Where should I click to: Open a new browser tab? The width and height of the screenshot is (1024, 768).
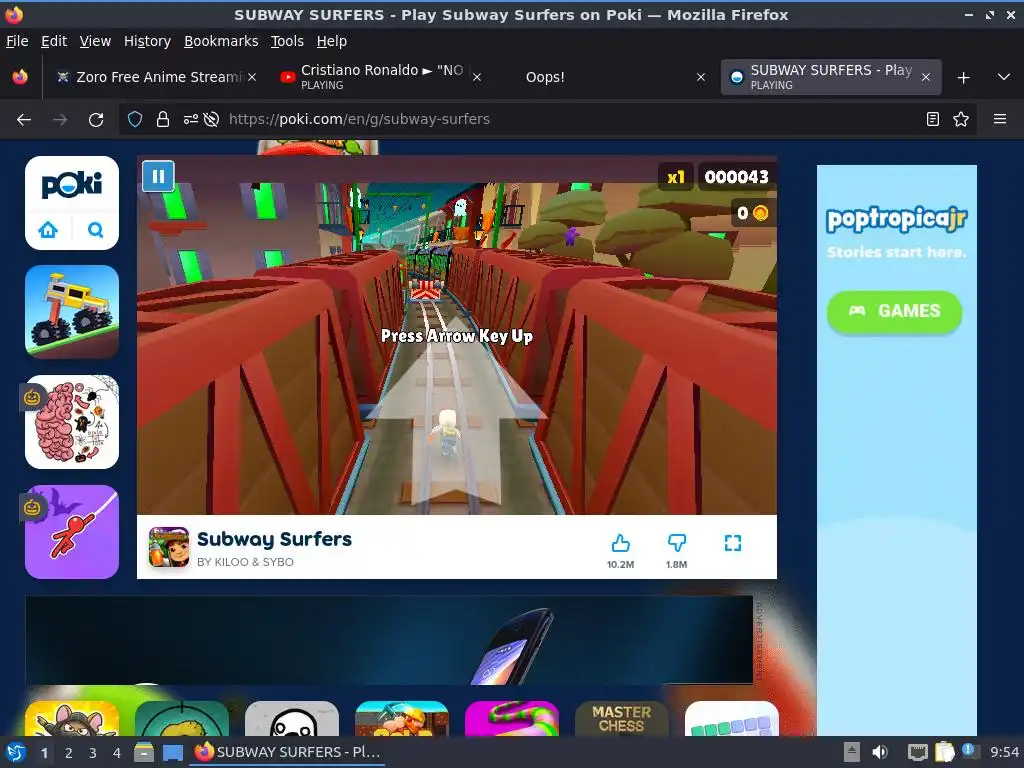tap(963, 78)
